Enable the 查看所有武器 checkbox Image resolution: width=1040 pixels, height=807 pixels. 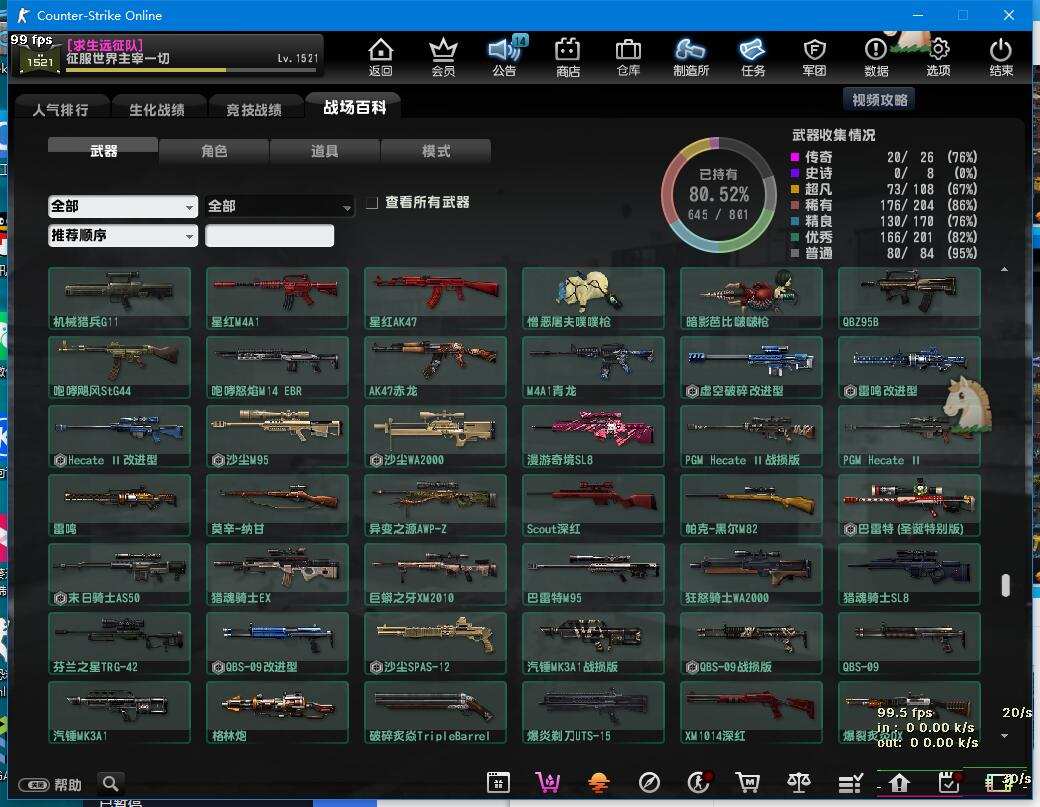[x=372, y=202]
